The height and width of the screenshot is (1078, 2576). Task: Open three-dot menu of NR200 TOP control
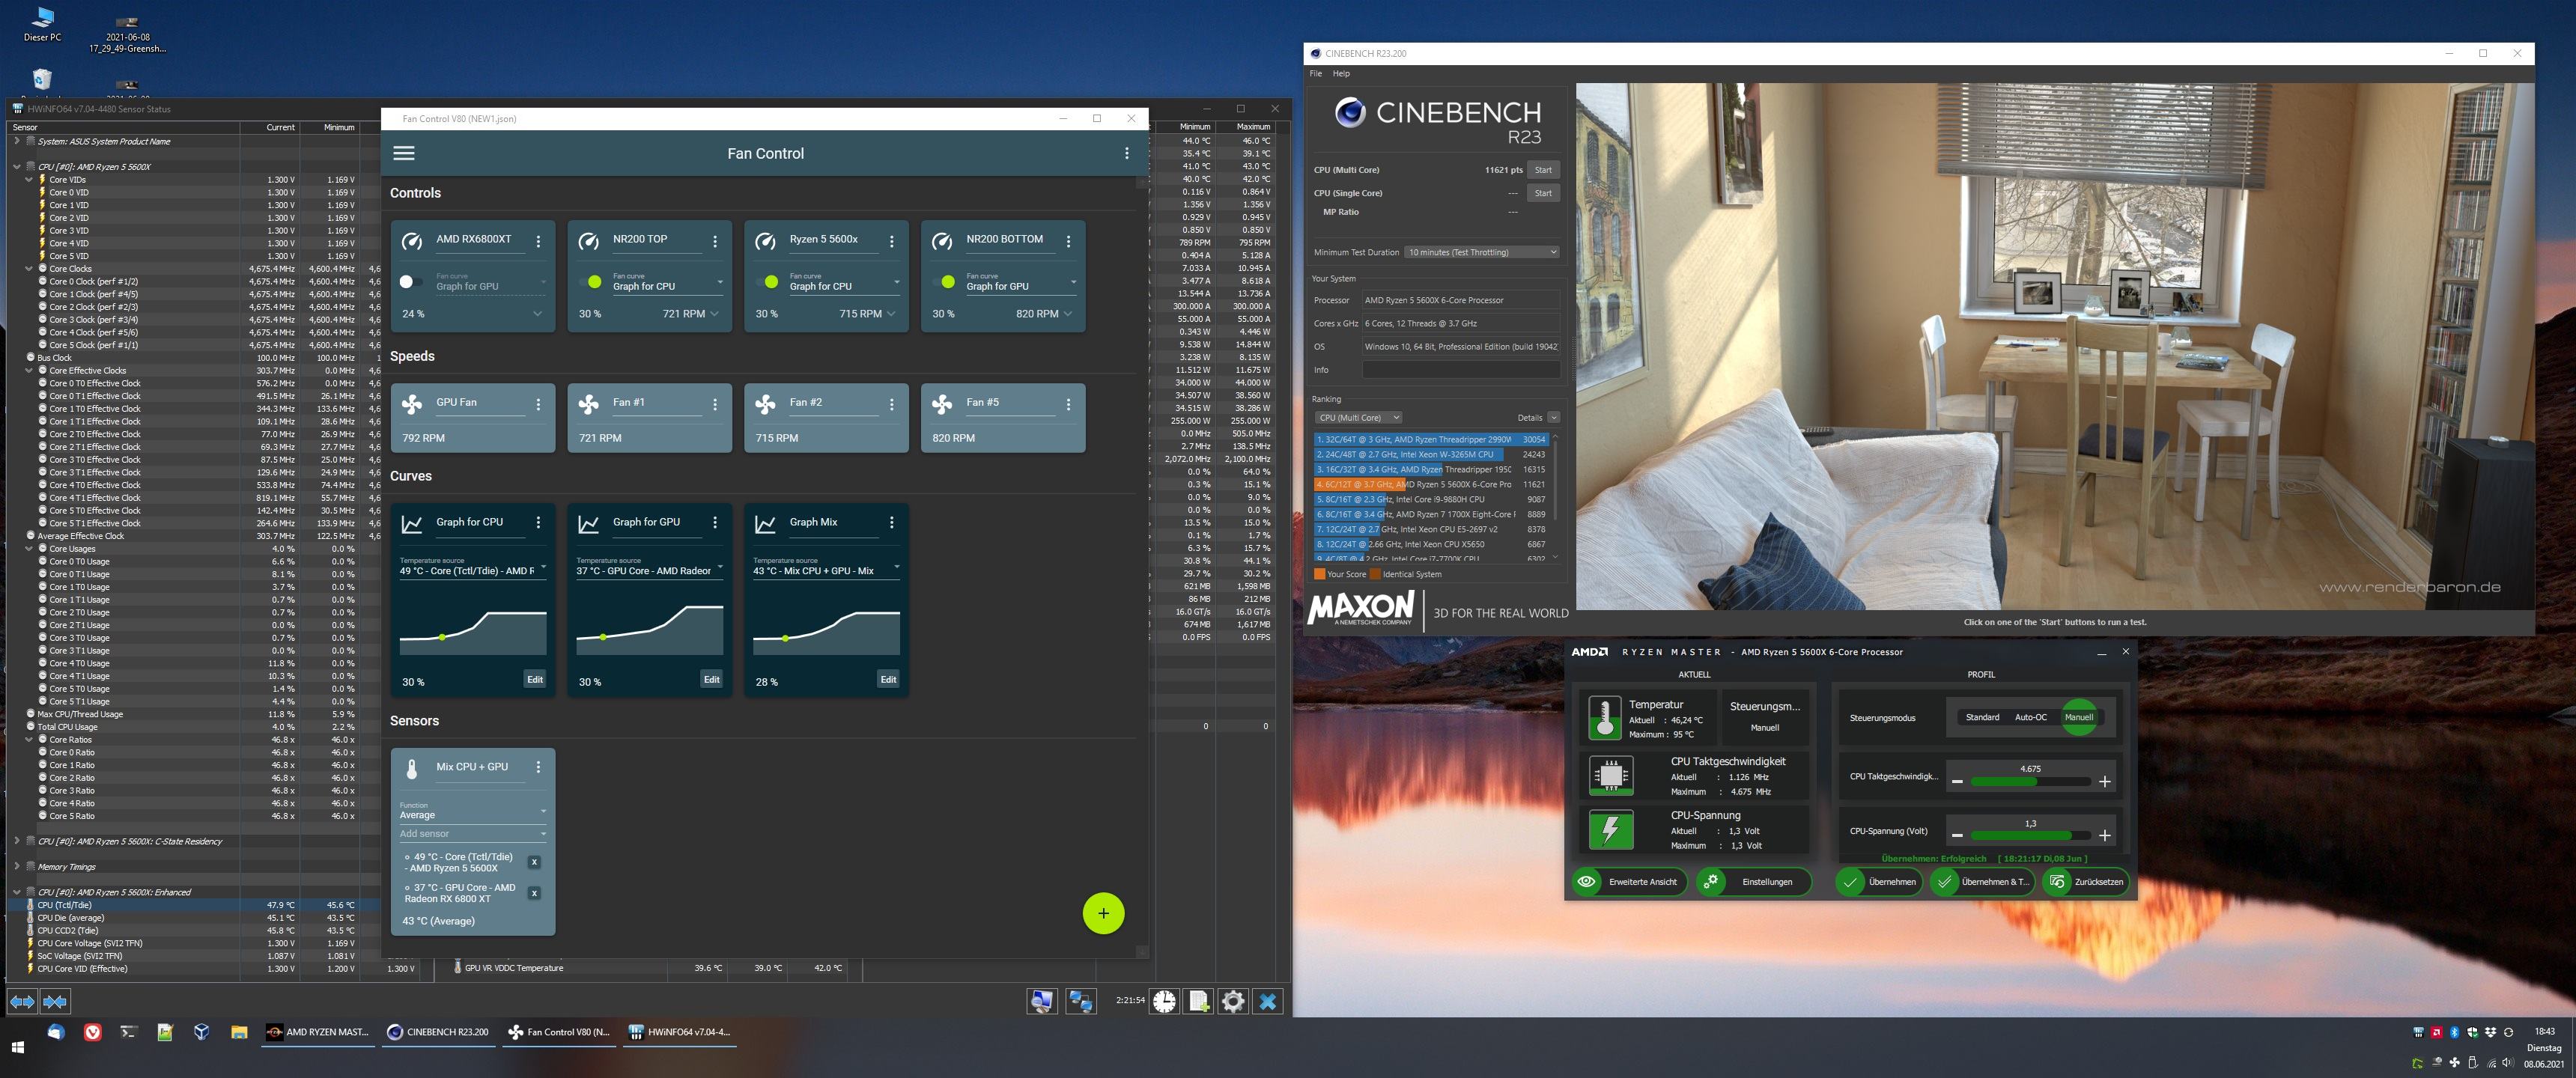pos(715,241)
